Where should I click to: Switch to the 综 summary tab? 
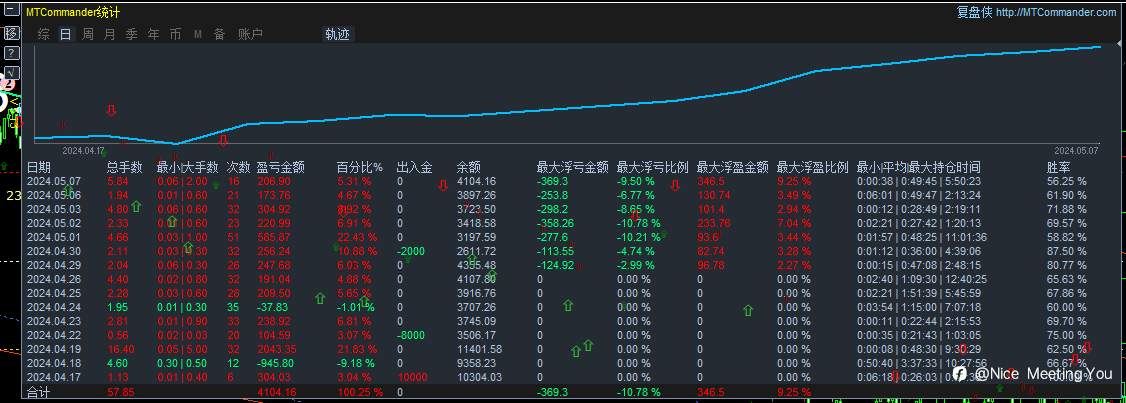point(44,34)
